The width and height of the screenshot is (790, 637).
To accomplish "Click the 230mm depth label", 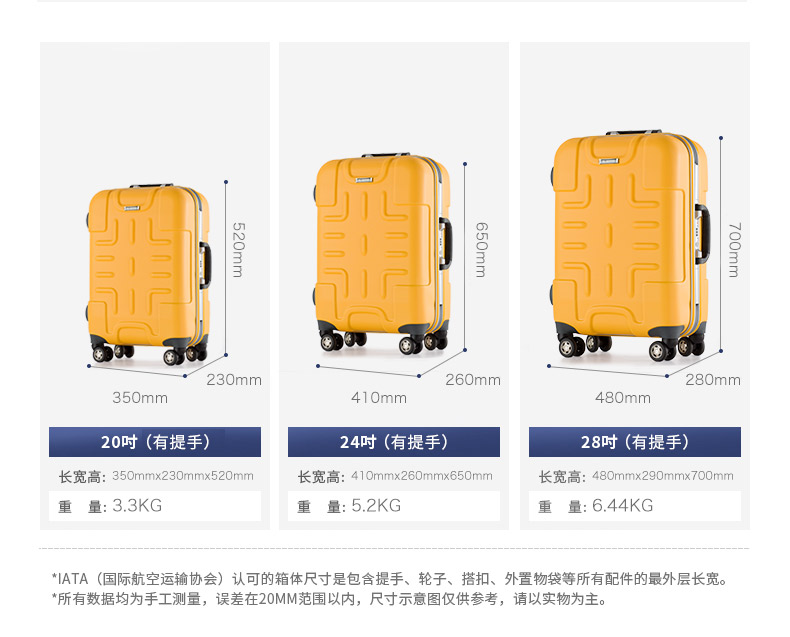I will click(x=234, y=379).
